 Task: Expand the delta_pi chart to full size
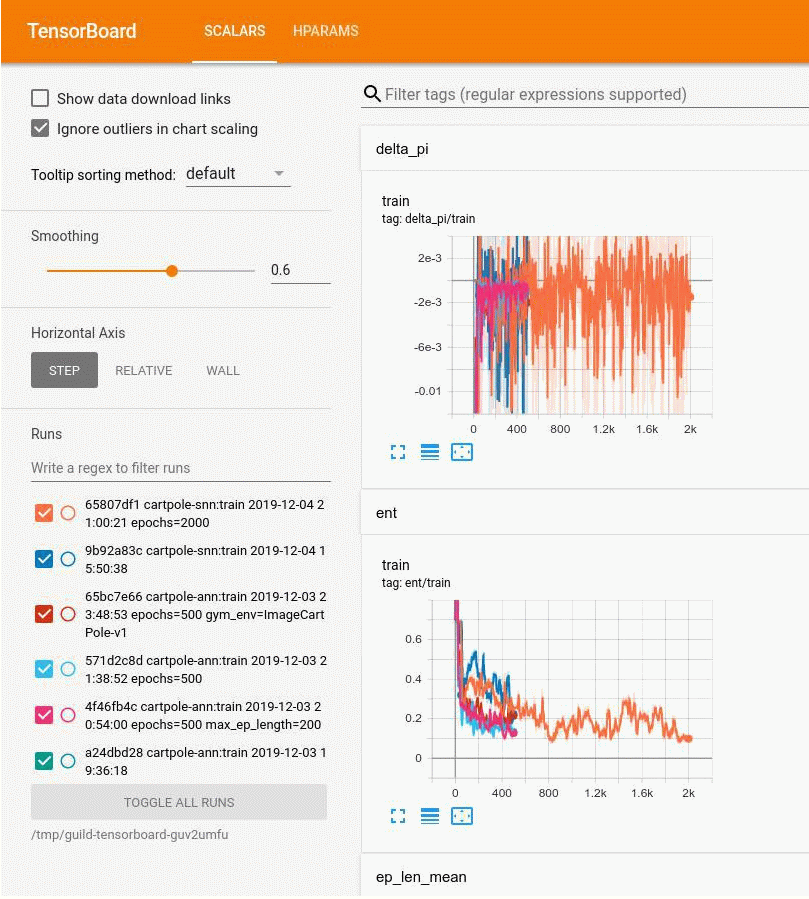[398, 452]
